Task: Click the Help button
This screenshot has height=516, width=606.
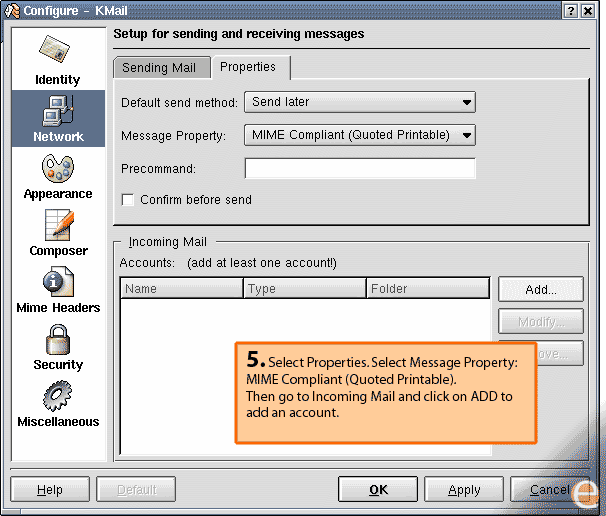Action: pos(49,490)
